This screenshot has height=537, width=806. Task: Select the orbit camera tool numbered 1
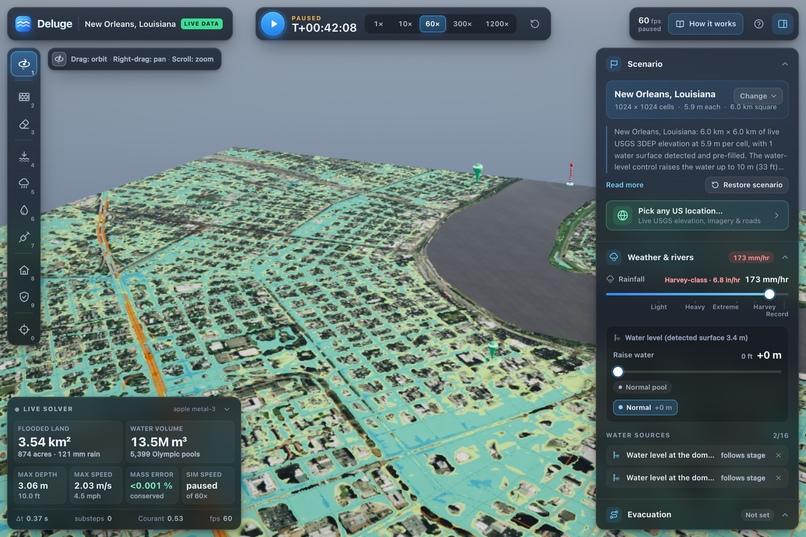tap(24, 64)
